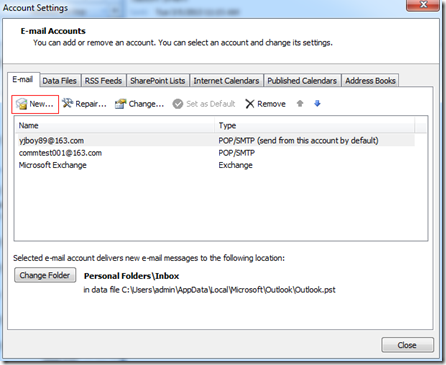Click the Change Folder button
The width and height of the screenshot is (446, 365).
pos(45,275)
